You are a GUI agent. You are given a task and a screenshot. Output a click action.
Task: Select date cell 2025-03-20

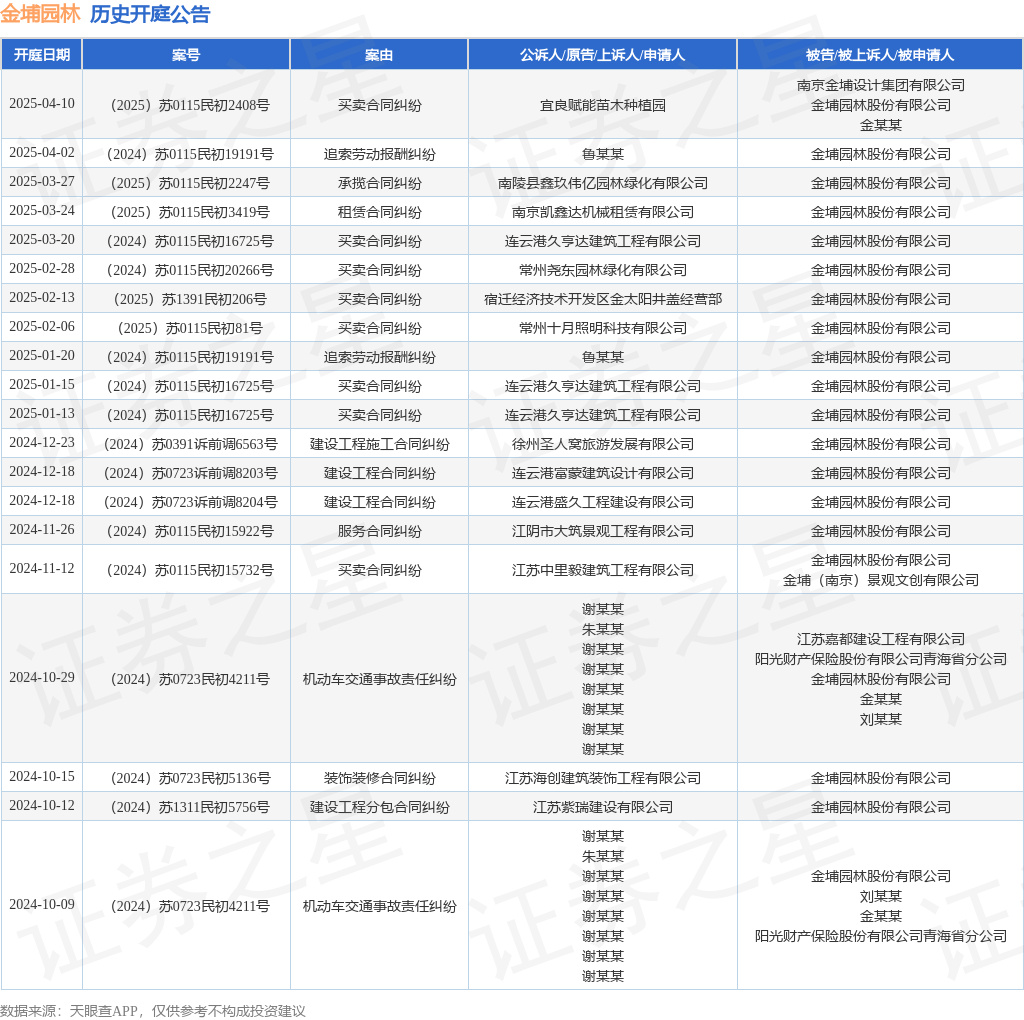click(x=42, y=239)
